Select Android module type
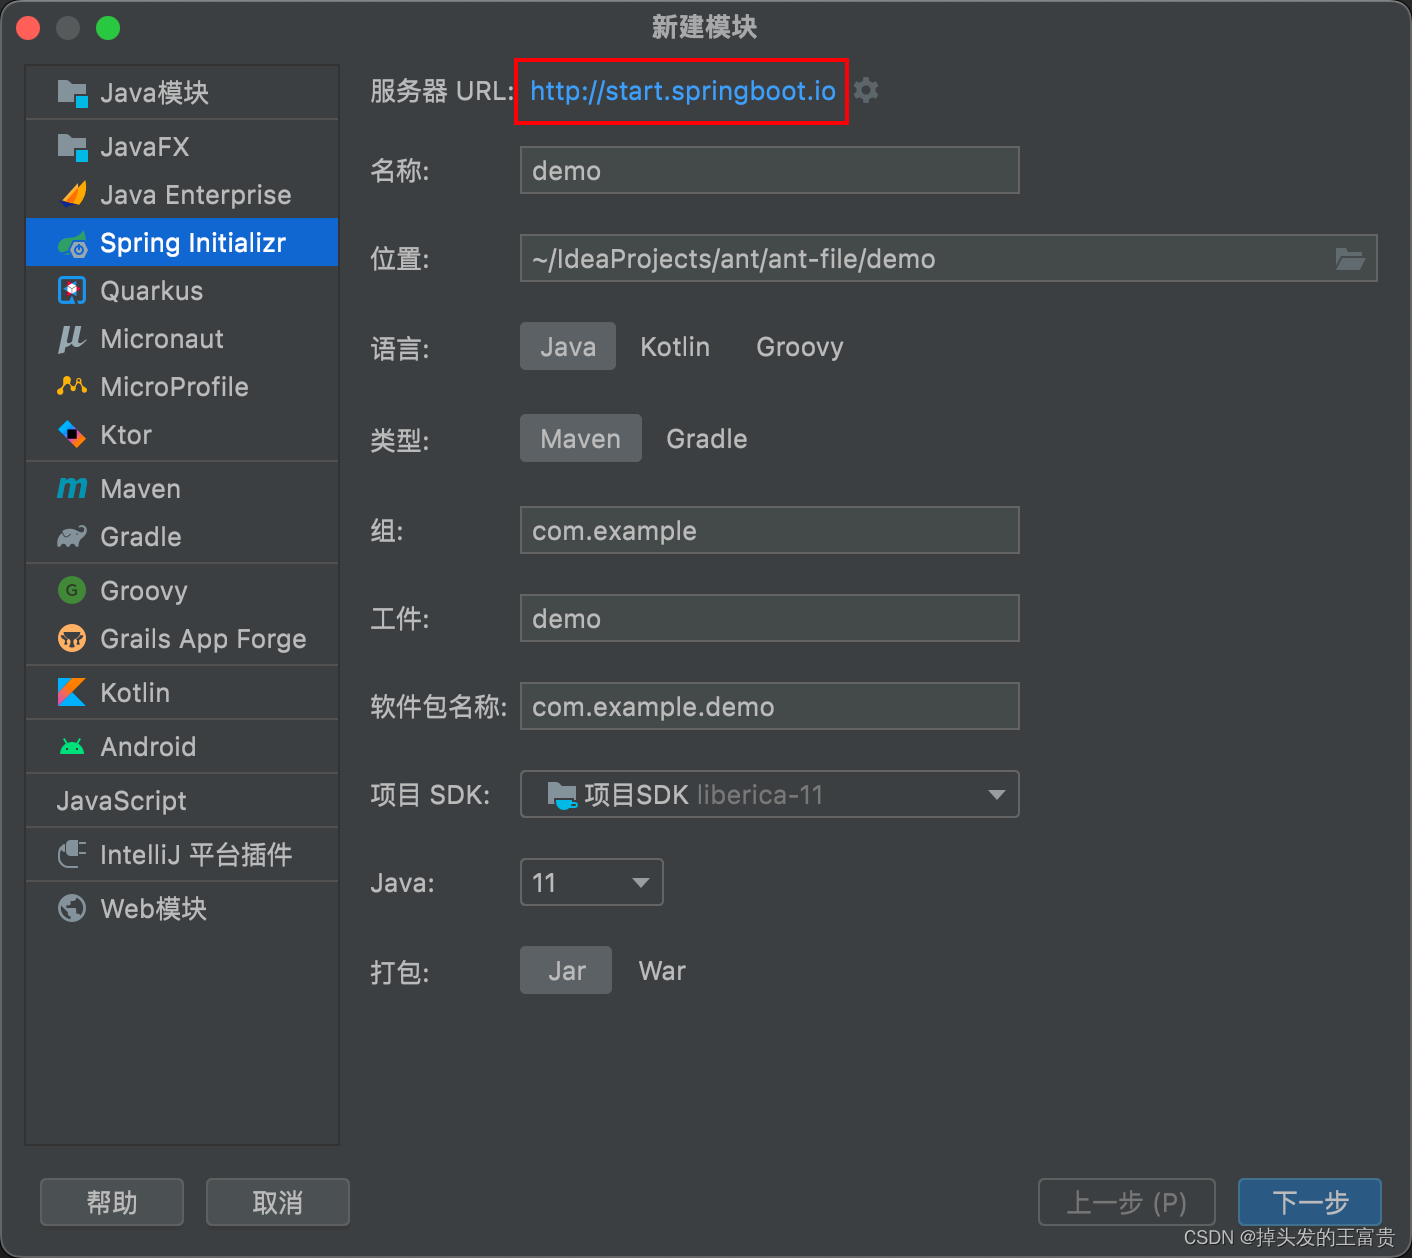The width and height of the screenshot is (1412, 1258). point(182,747)
